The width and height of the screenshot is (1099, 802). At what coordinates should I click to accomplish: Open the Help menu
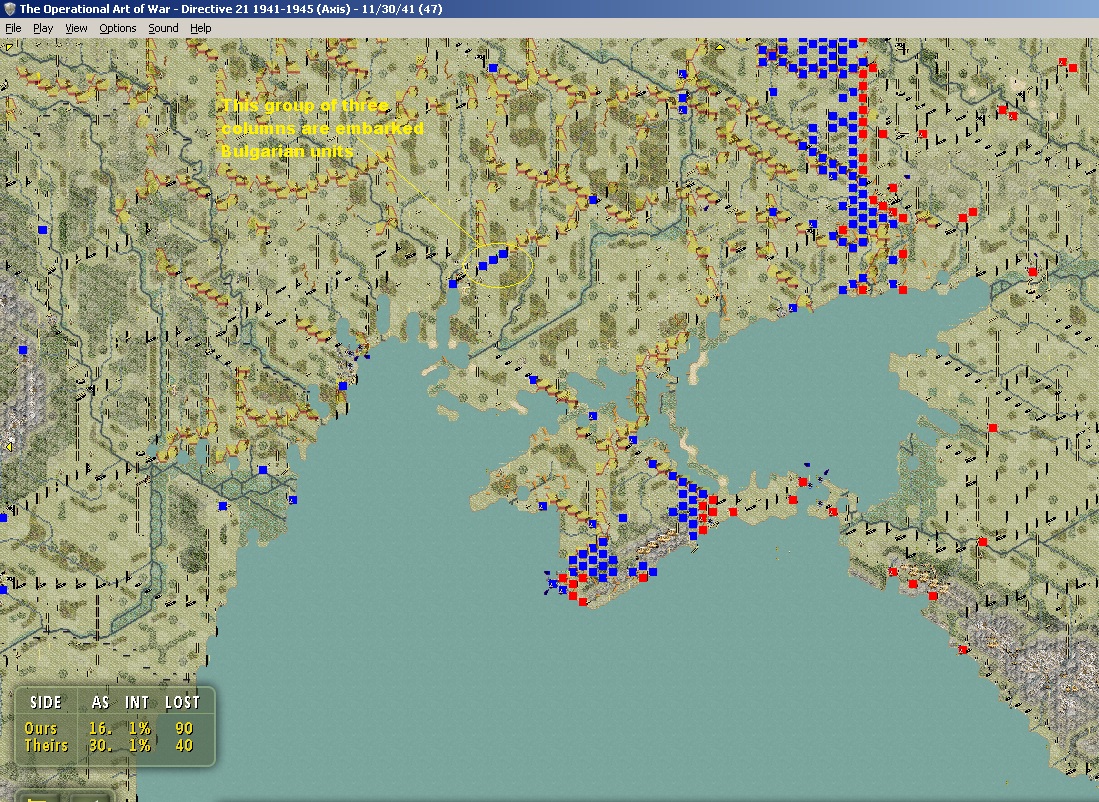200,28
